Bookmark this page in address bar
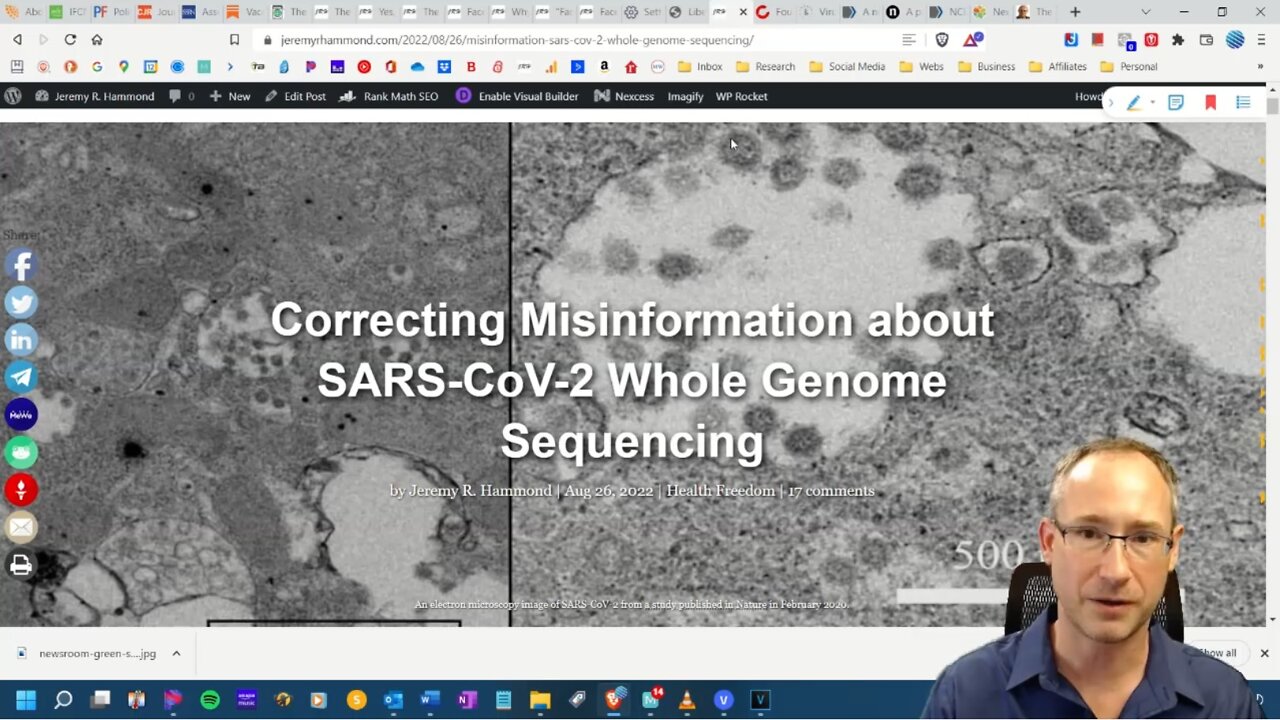Image resolution: width=1280 pixels, height=720 pixels. tap(234, 40)
